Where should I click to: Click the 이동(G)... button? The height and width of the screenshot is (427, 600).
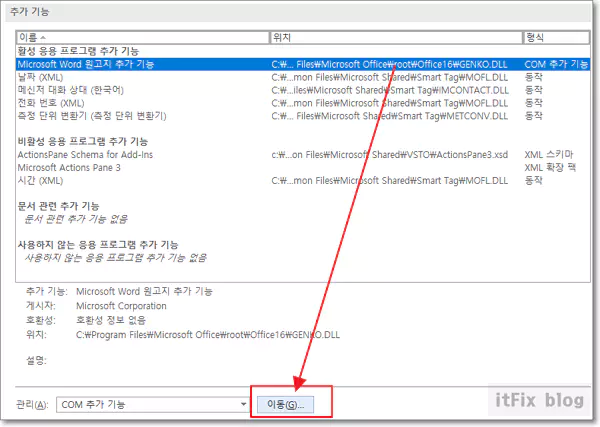point(285,404)
